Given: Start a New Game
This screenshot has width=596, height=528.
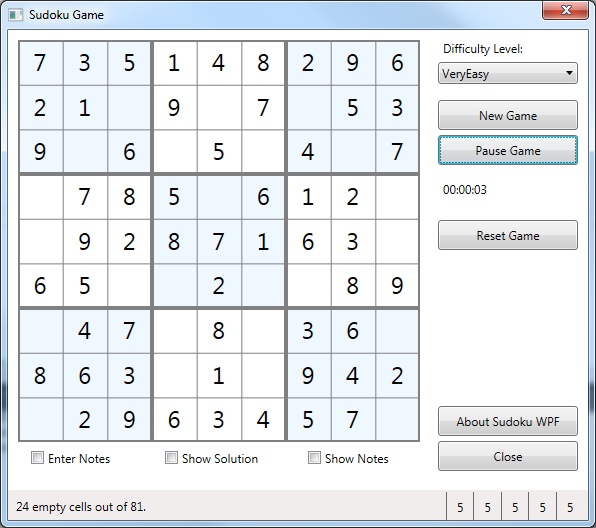Looking at the screenshot, I should (x=508, y=115).
